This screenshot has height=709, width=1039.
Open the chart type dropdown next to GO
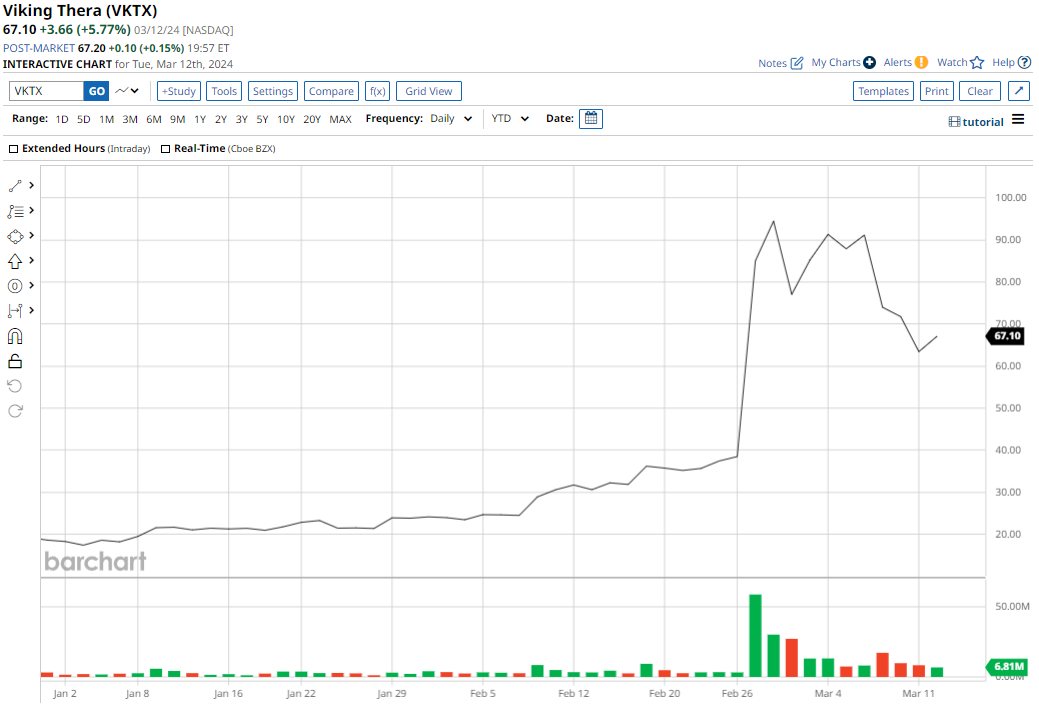click(127, 91)
